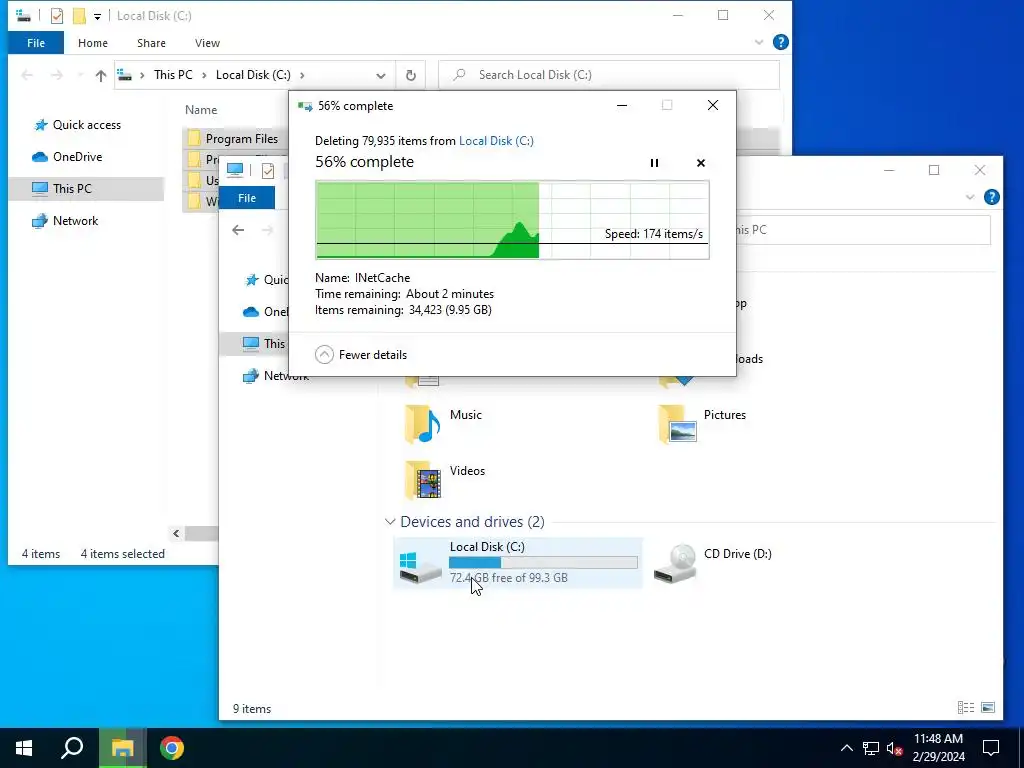Open taskbar Search
The height and width of the screenshot is (768, 1024).
72,748
